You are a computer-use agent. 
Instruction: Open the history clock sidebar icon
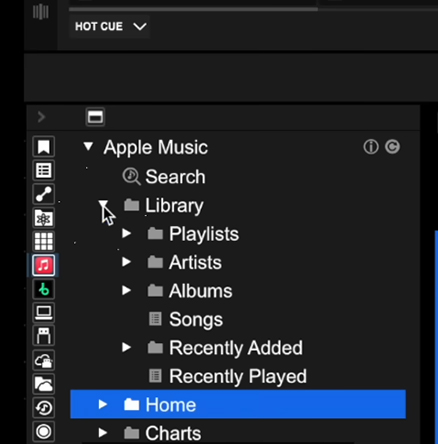point(44,408)
